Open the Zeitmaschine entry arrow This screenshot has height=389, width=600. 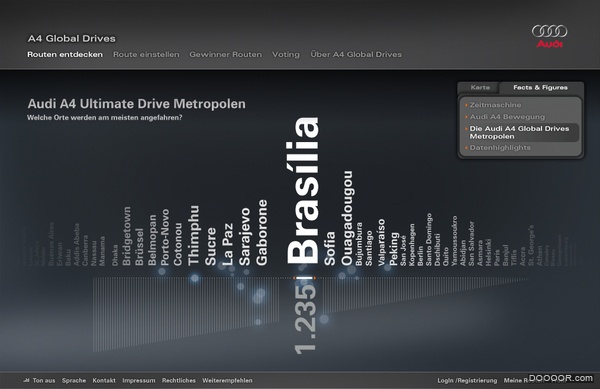466,105
